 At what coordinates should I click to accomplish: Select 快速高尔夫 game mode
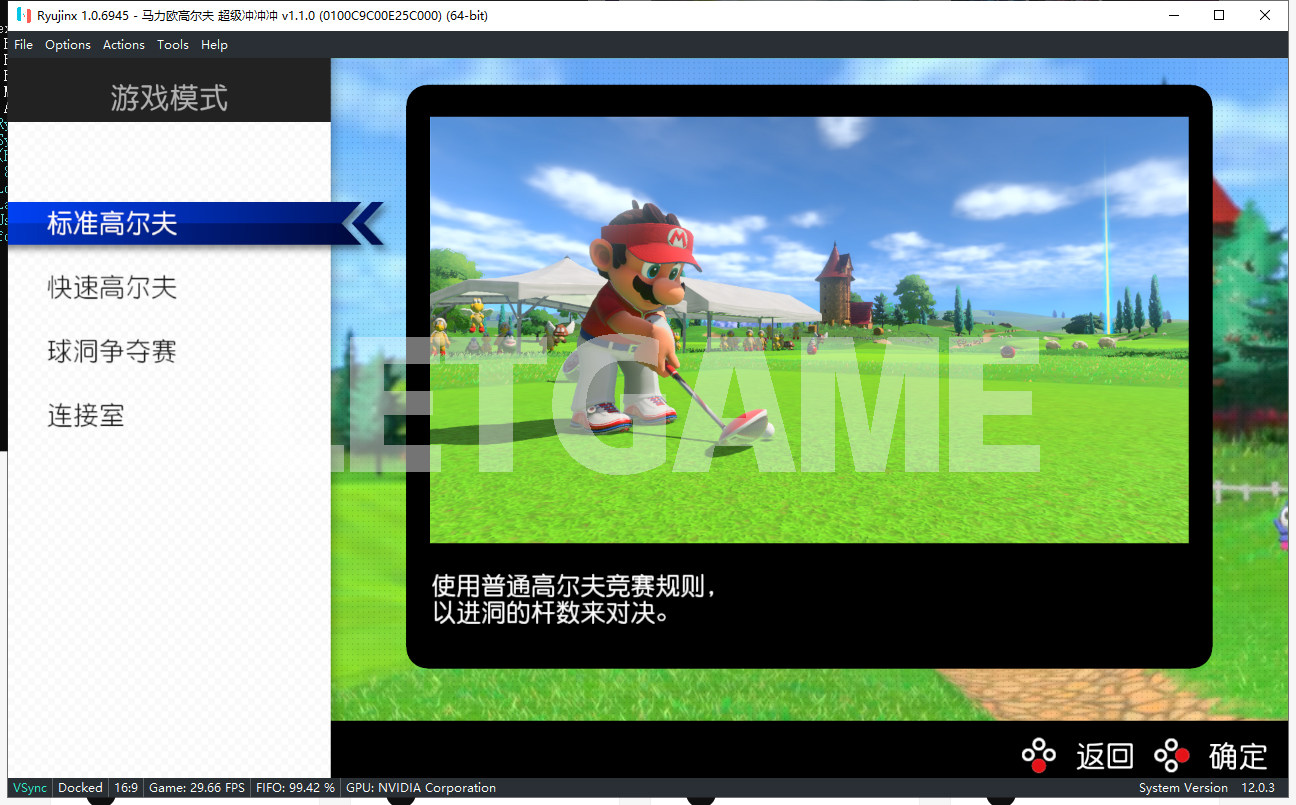(x=112, y=288)
